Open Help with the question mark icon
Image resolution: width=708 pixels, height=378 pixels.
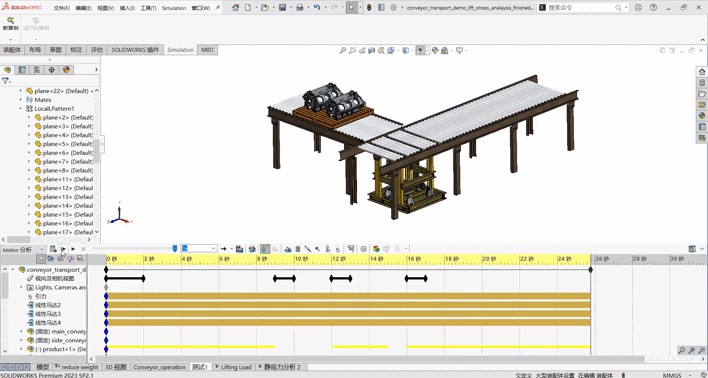coord(653,8)
